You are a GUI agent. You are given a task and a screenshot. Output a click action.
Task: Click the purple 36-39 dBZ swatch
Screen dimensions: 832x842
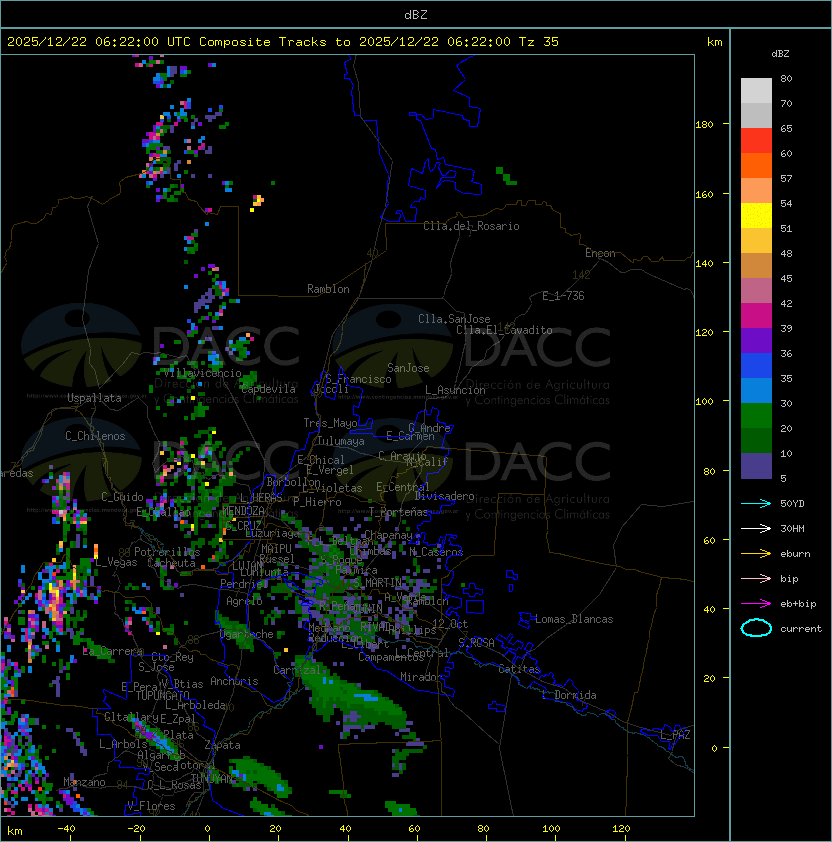(756, 340)
